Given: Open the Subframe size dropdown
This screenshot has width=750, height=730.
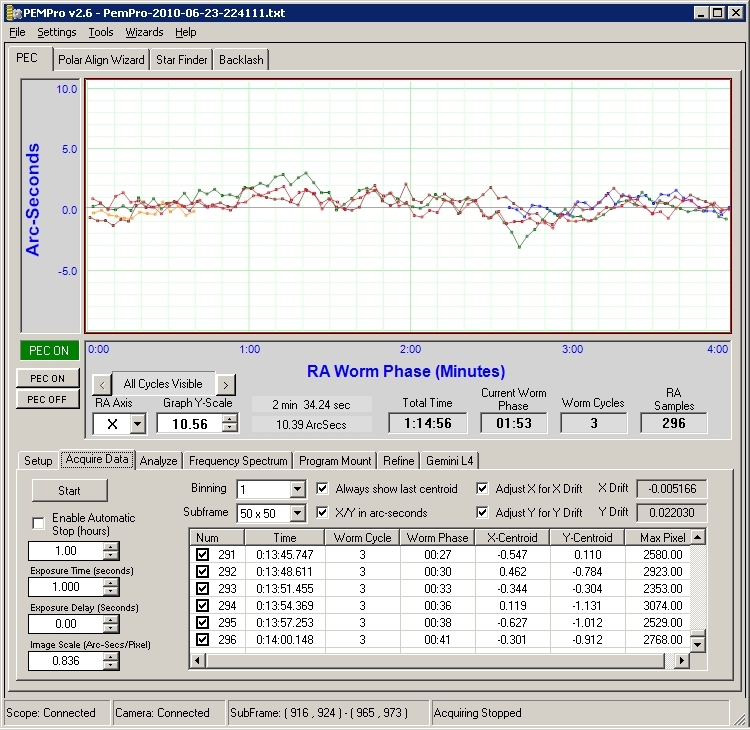Looking at the screenshot, I should point(297,513).
